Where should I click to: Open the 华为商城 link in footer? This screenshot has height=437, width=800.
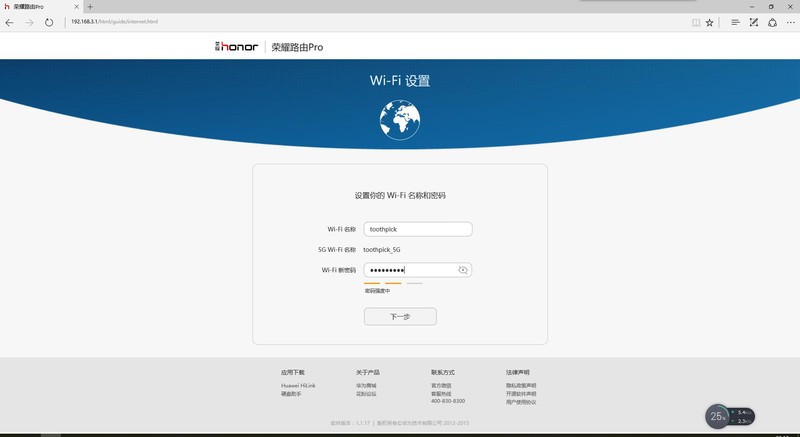[366, 385]
